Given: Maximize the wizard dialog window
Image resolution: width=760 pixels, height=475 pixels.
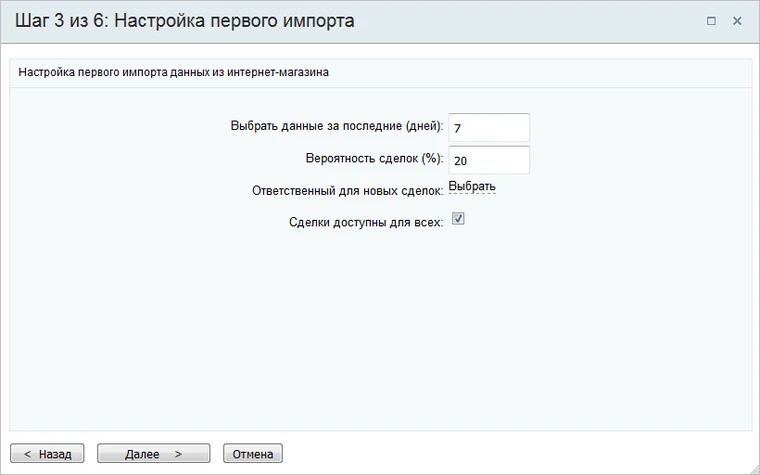Looking at the screenshot, I should [711, 21].
